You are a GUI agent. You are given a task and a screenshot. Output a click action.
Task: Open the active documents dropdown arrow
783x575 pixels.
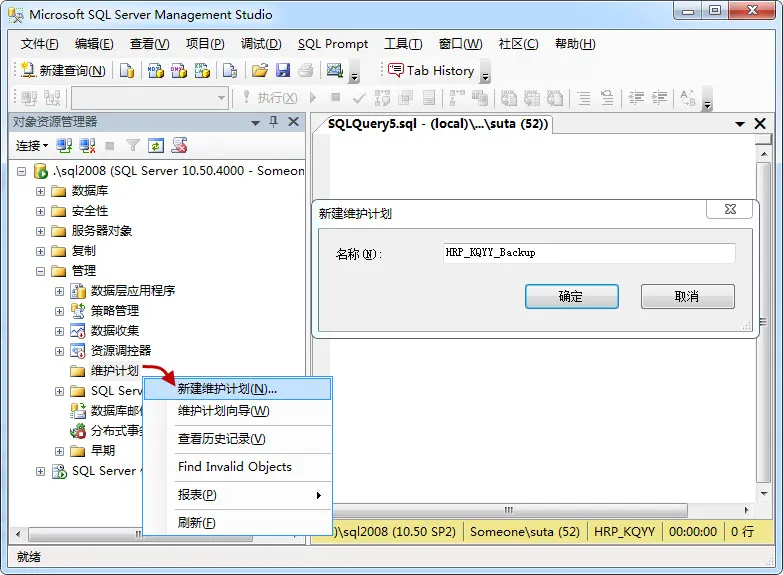click(x=740, y=124)
